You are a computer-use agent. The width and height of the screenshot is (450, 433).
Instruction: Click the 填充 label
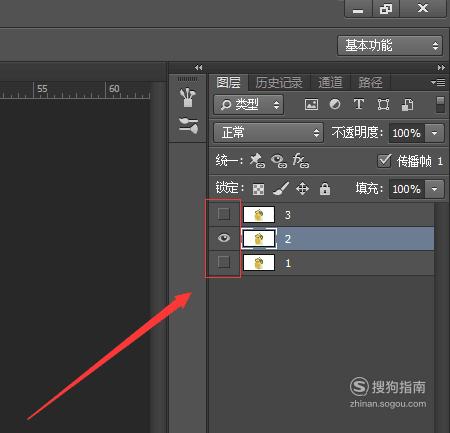click(369, 189)
